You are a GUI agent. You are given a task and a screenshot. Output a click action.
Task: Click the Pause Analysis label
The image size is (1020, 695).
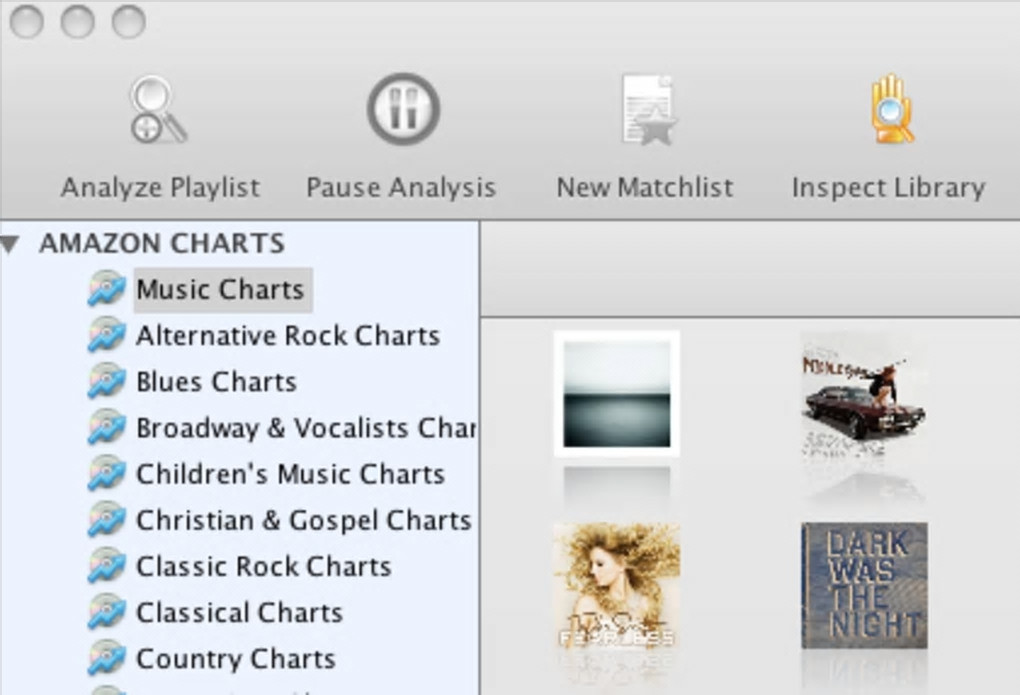[x=401, y=187]
